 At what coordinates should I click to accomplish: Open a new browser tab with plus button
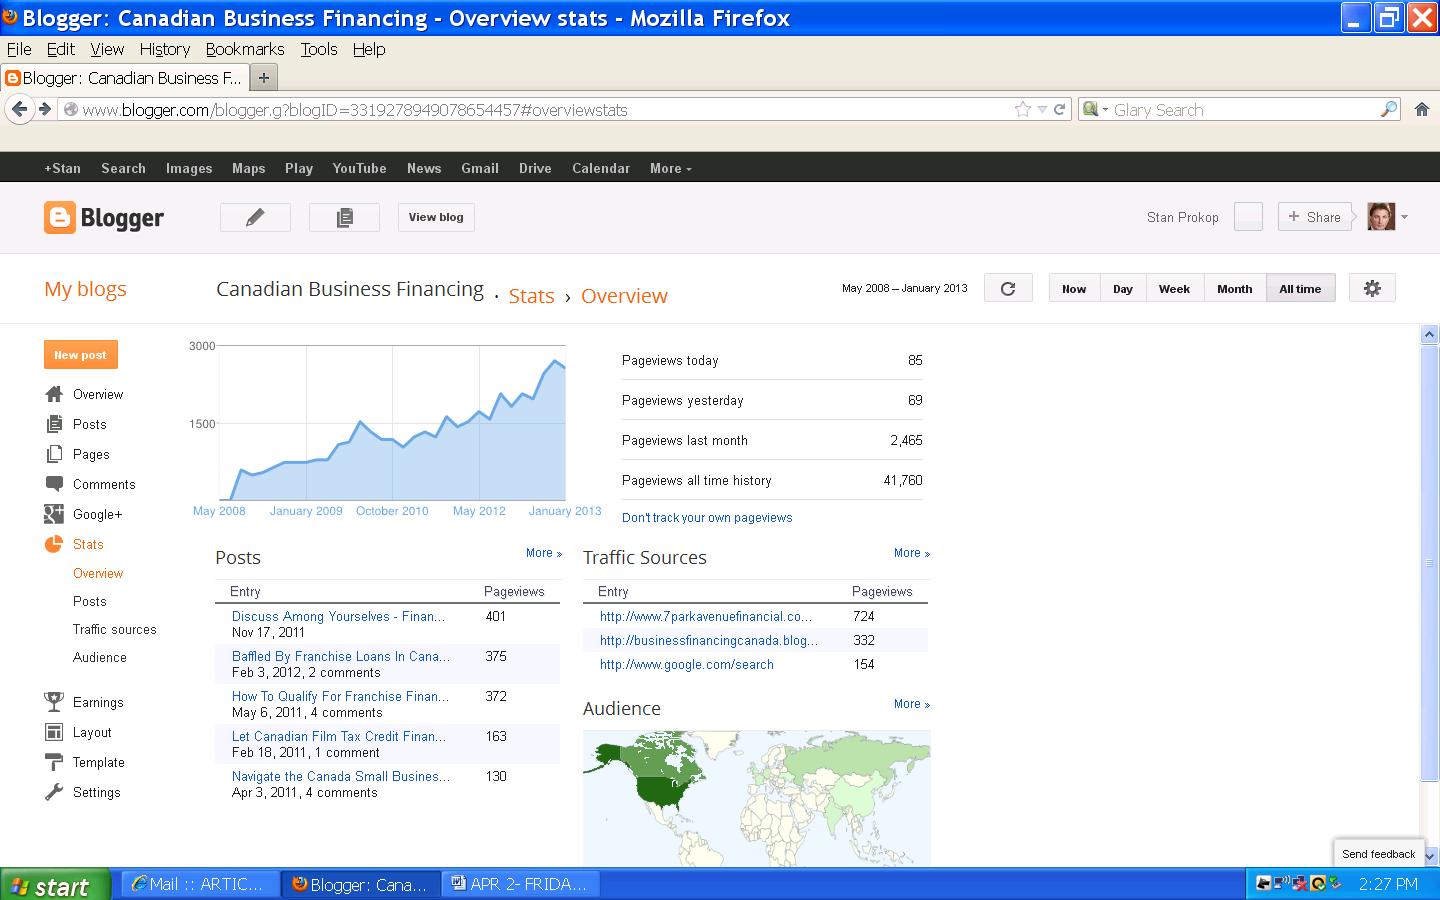pos(263,77)
